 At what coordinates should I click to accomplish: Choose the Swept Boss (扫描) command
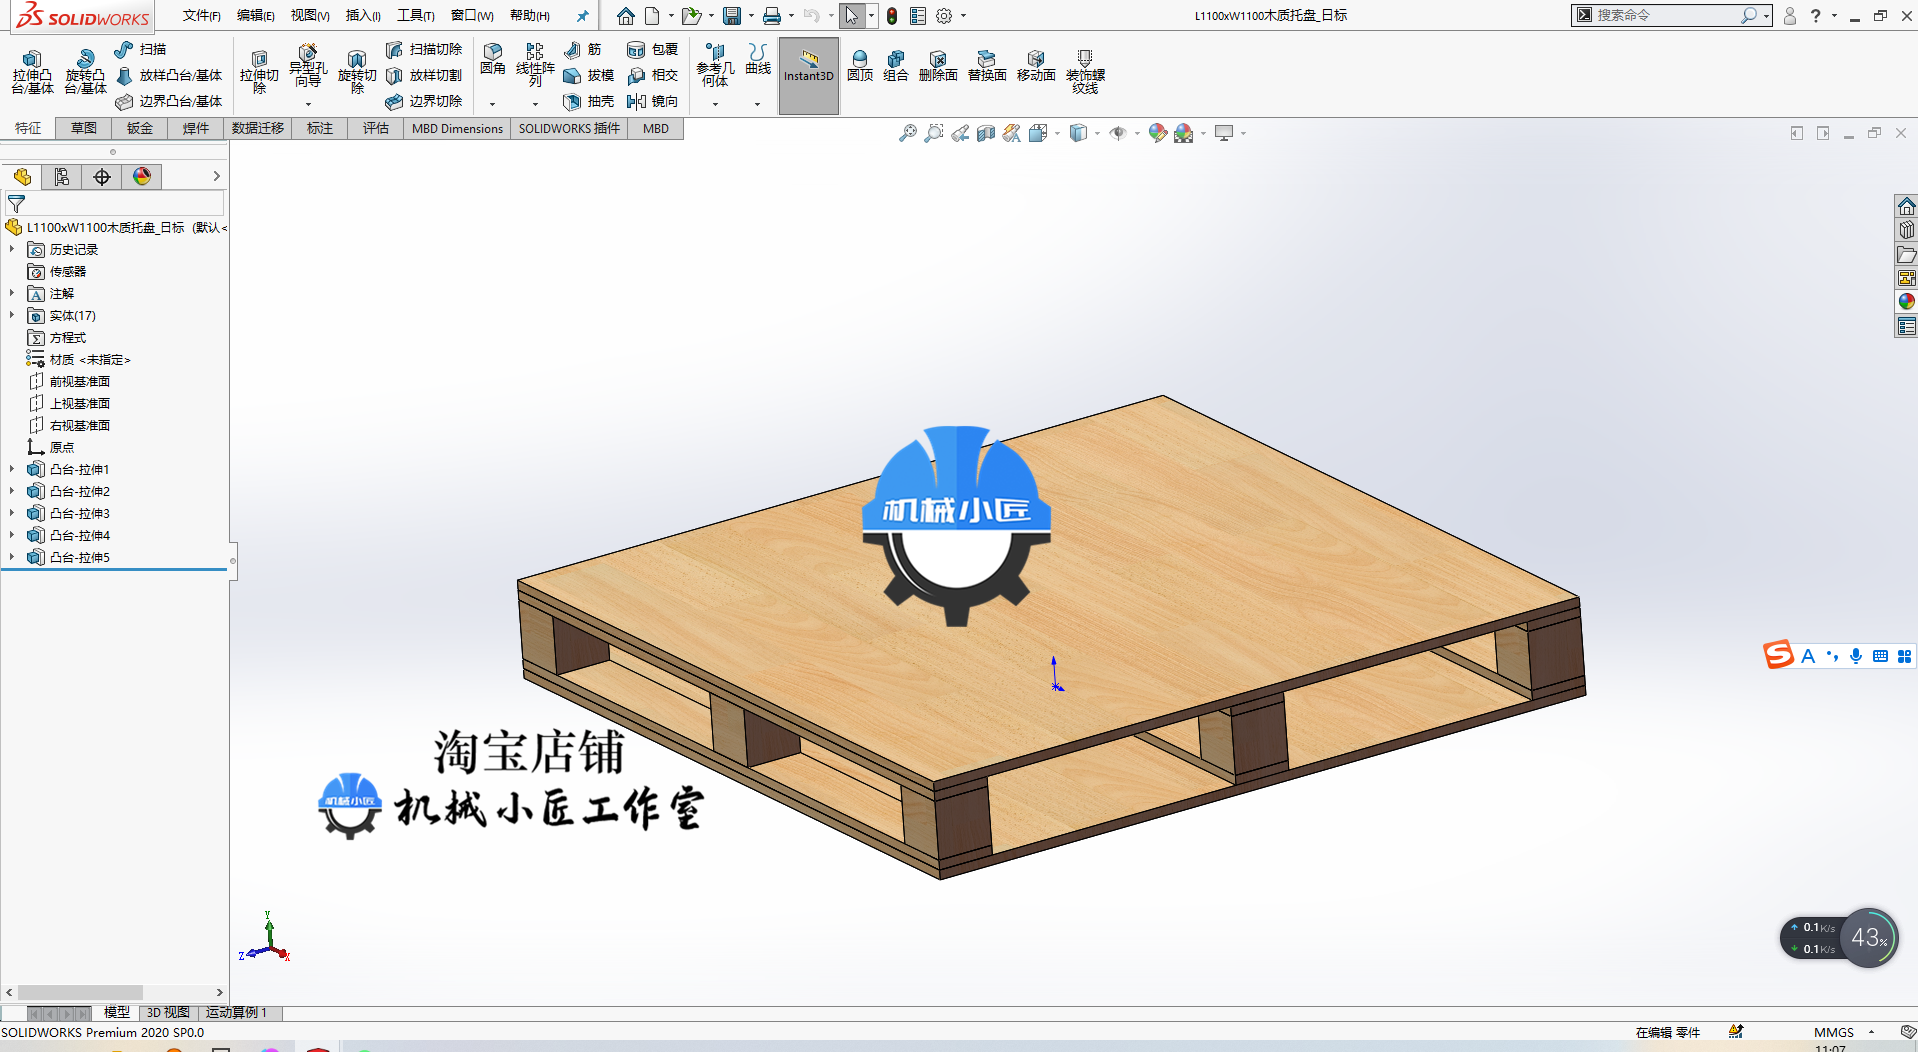[x=141, y=49]
